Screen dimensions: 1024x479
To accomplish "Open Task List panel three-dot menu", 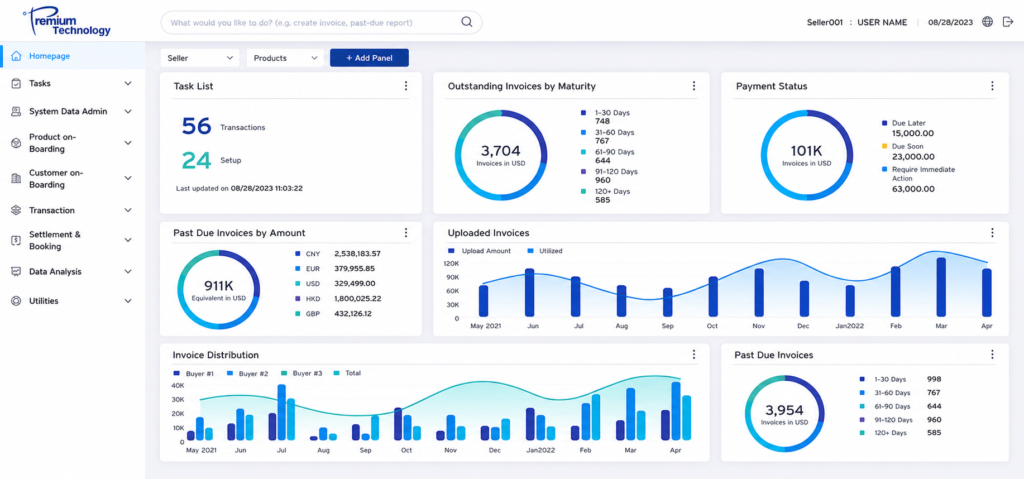I will (x=406, y=86).
